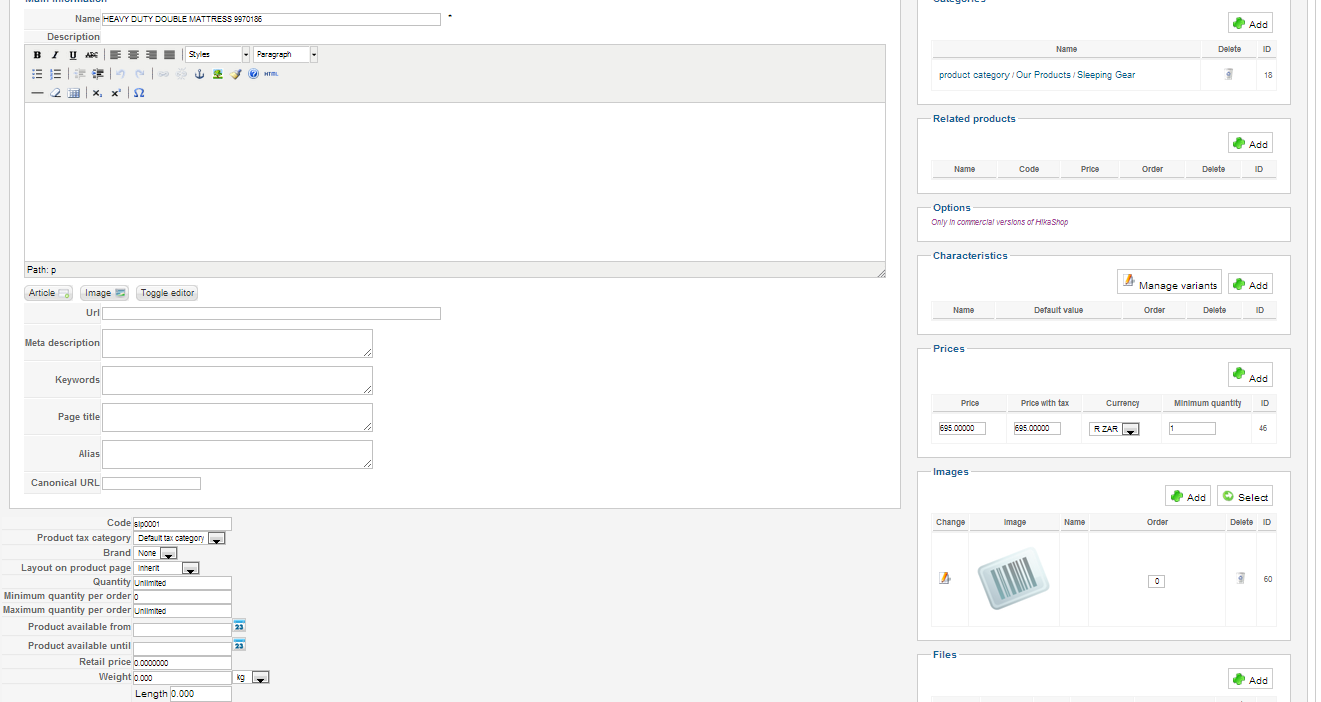Screen dimensions: 1321x702
Task: Insert an anchor with the anchor icon
Action: (199, 74)
